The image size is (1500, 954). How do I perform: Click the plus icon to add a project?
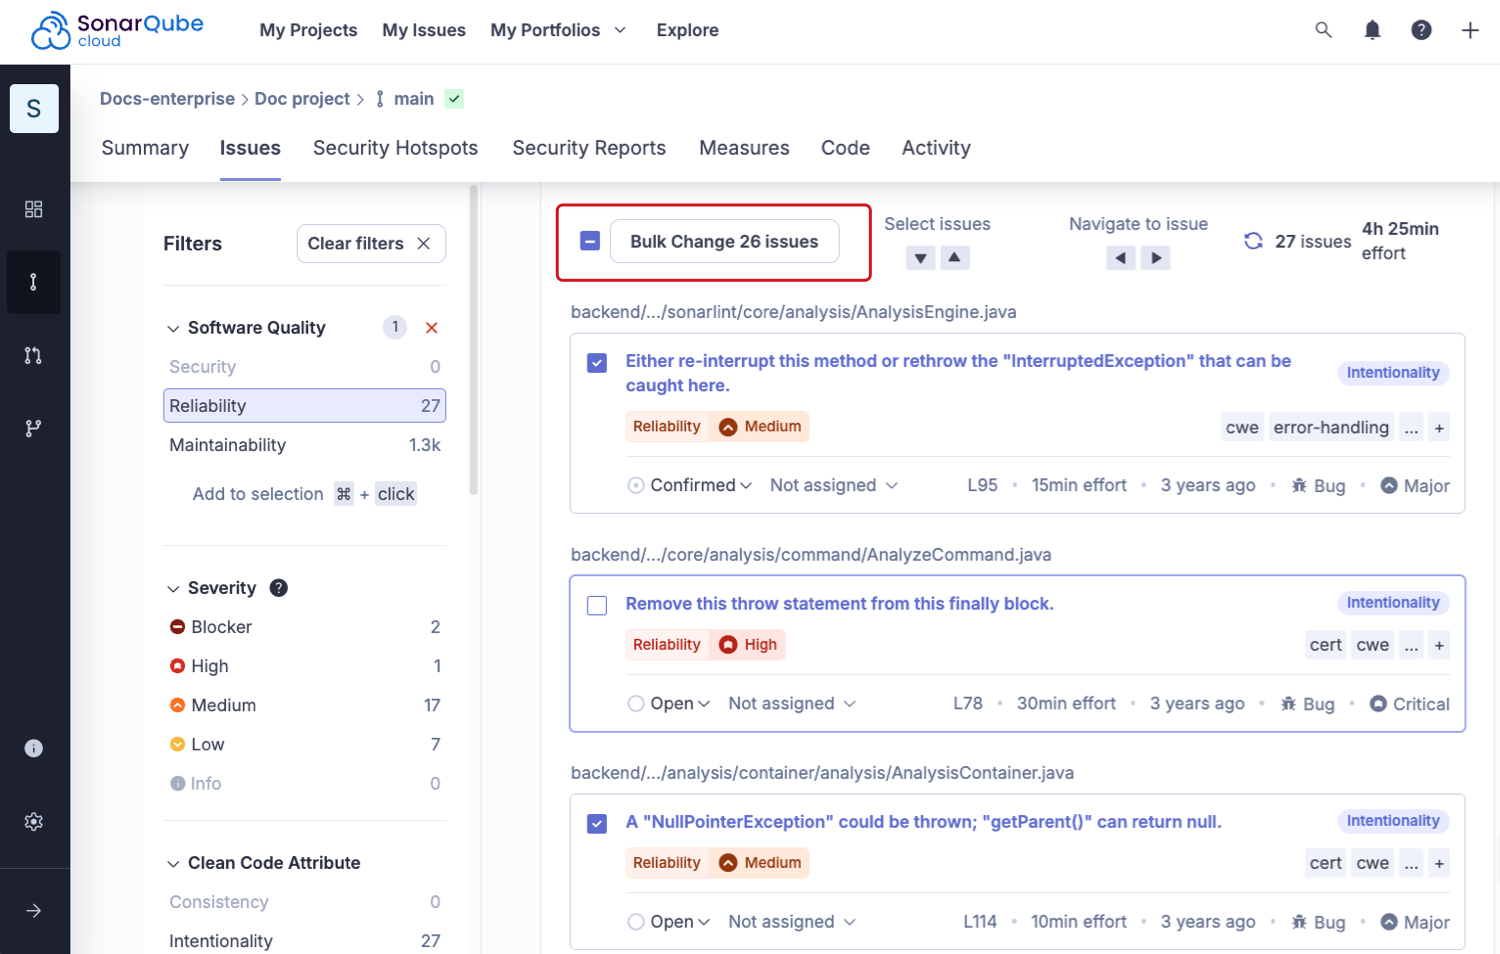click(1470, 30)
